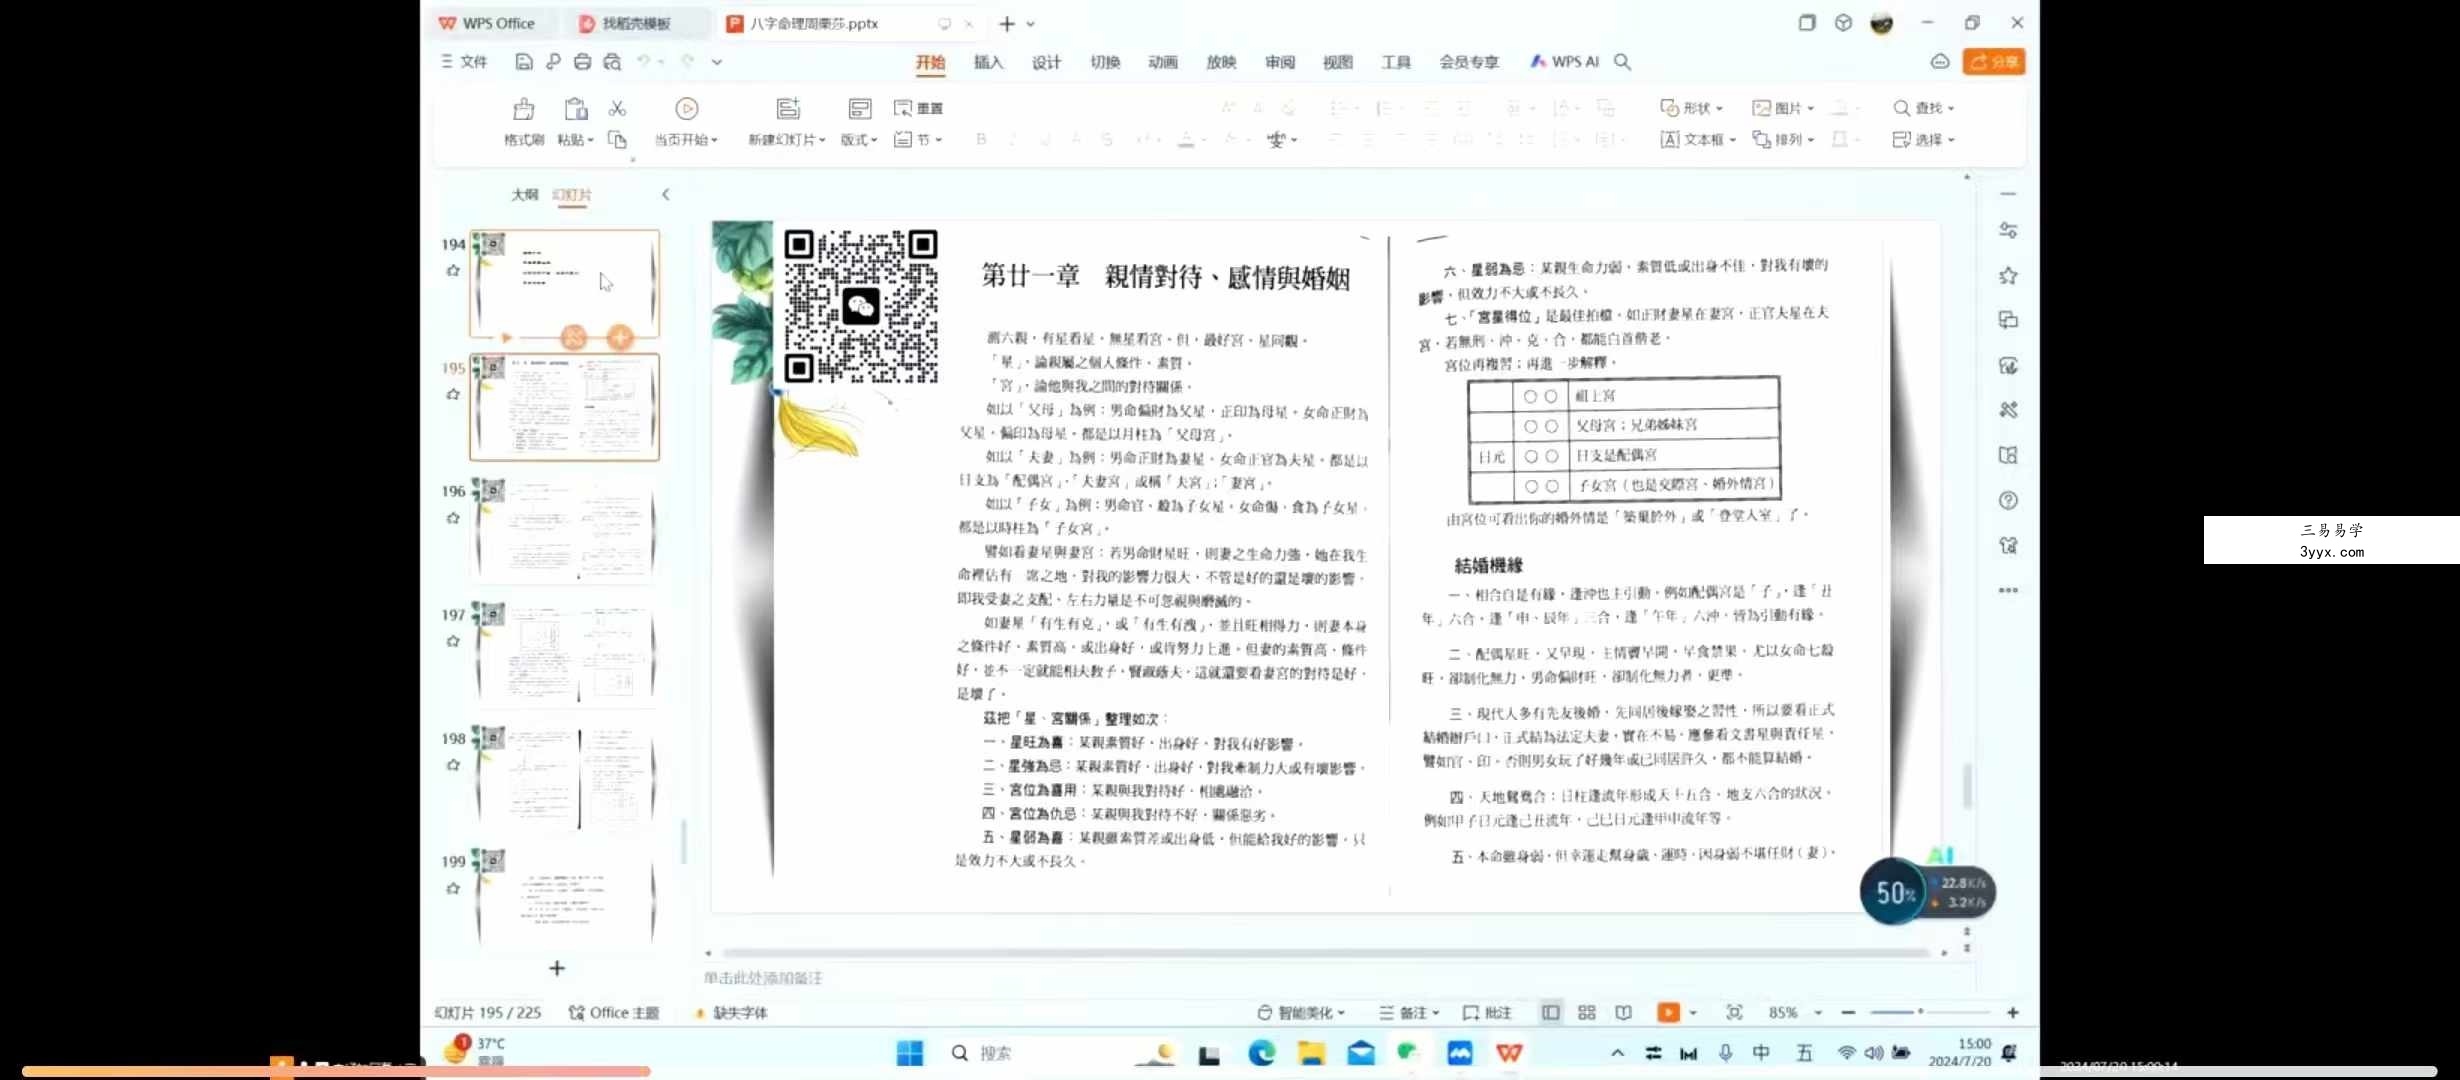Screen dimensions: 2460x1080
Task: Open the Picture (图片) dropdown
Action: point(1783,108)
